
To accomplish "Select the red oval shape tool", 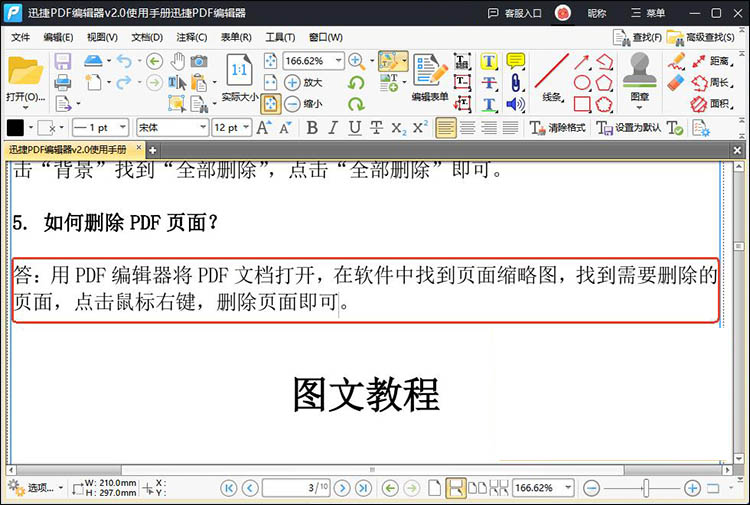I will [582, 82].
